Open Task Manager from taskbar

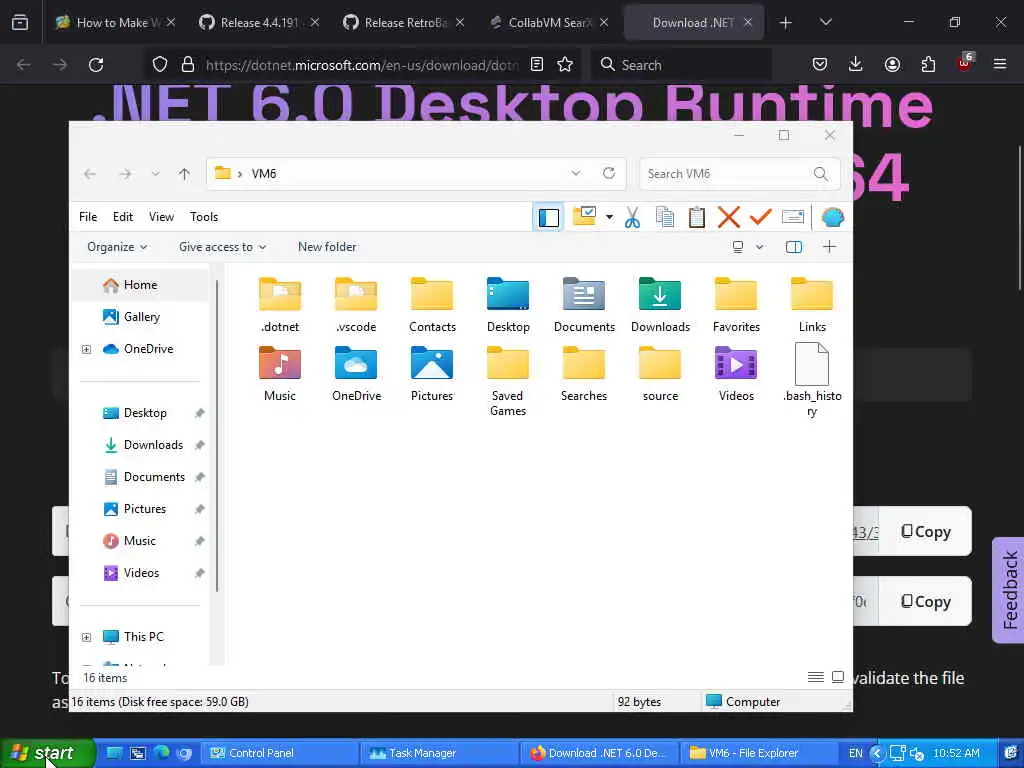[439, 754]
